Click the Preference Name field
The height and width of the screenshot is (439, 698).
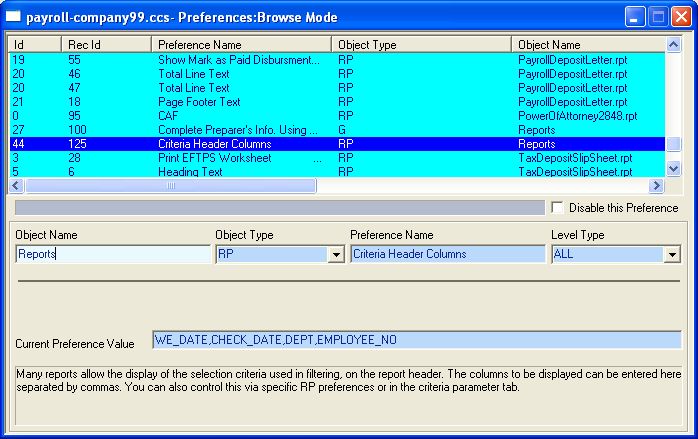tap(433, 254)
